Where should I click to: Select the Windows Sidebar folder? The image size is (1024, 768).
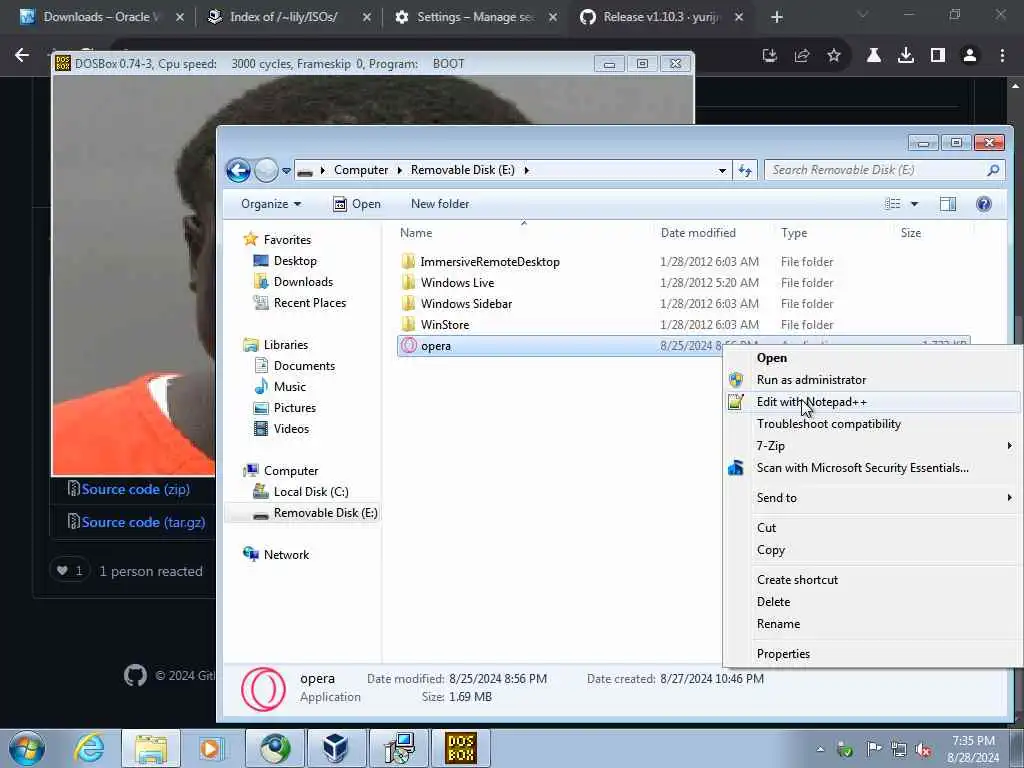click(x=466, y=304)
